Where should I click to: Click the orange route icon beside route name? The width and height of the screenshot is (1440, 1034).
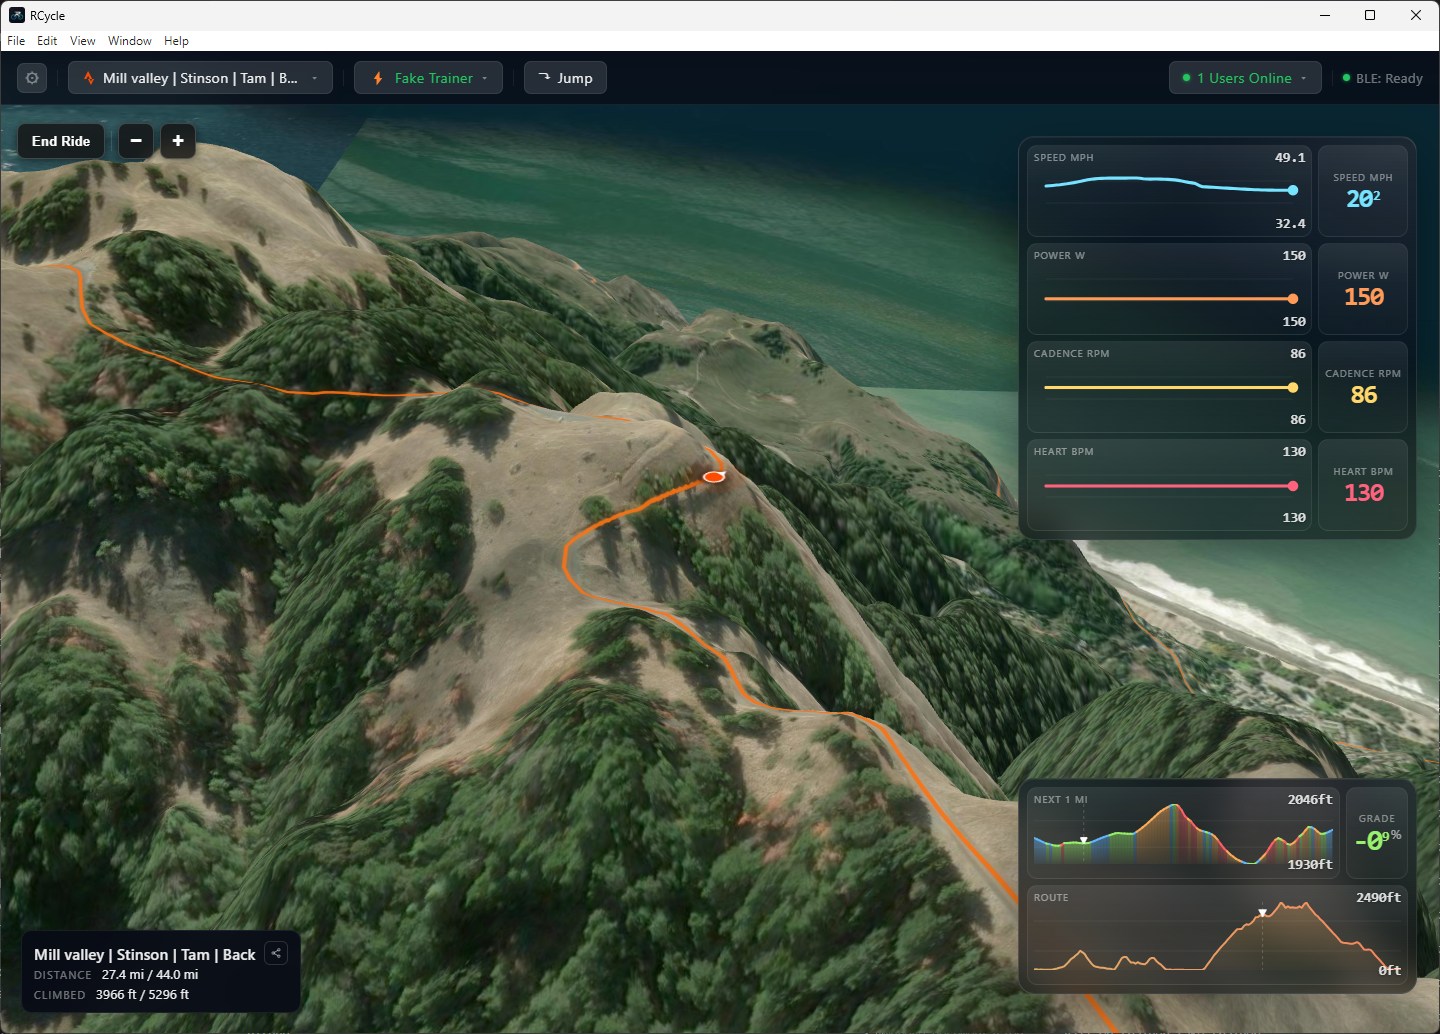pyautogui.click(x=88, y=77)
